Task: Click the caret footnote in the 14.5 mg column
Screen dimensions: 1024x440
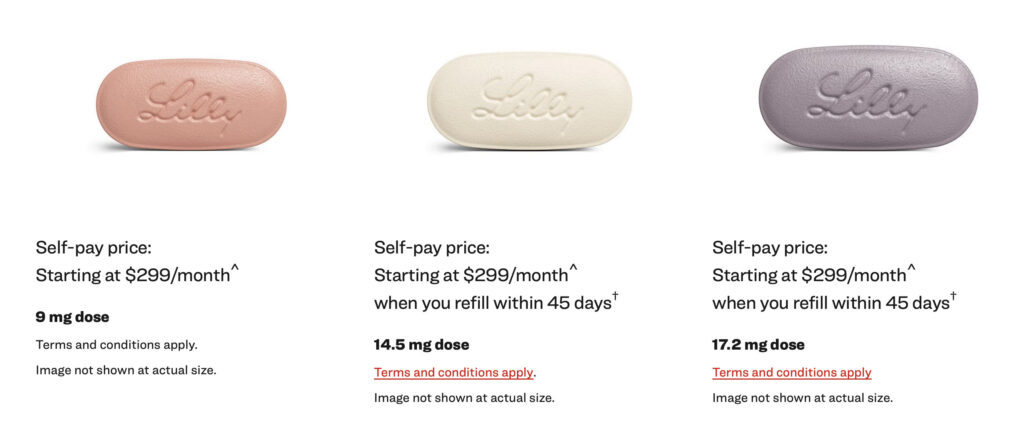Action: [573, 268]
